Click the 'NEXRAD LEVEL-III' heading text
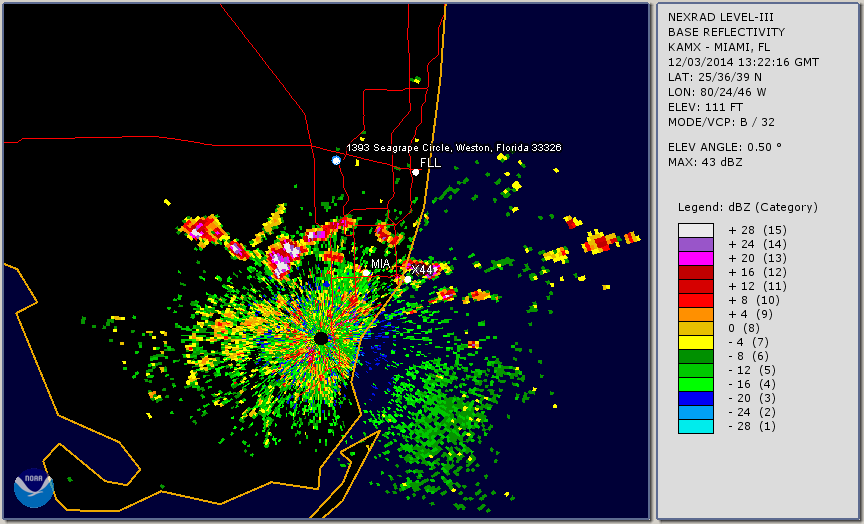 (x=721, y=18)
